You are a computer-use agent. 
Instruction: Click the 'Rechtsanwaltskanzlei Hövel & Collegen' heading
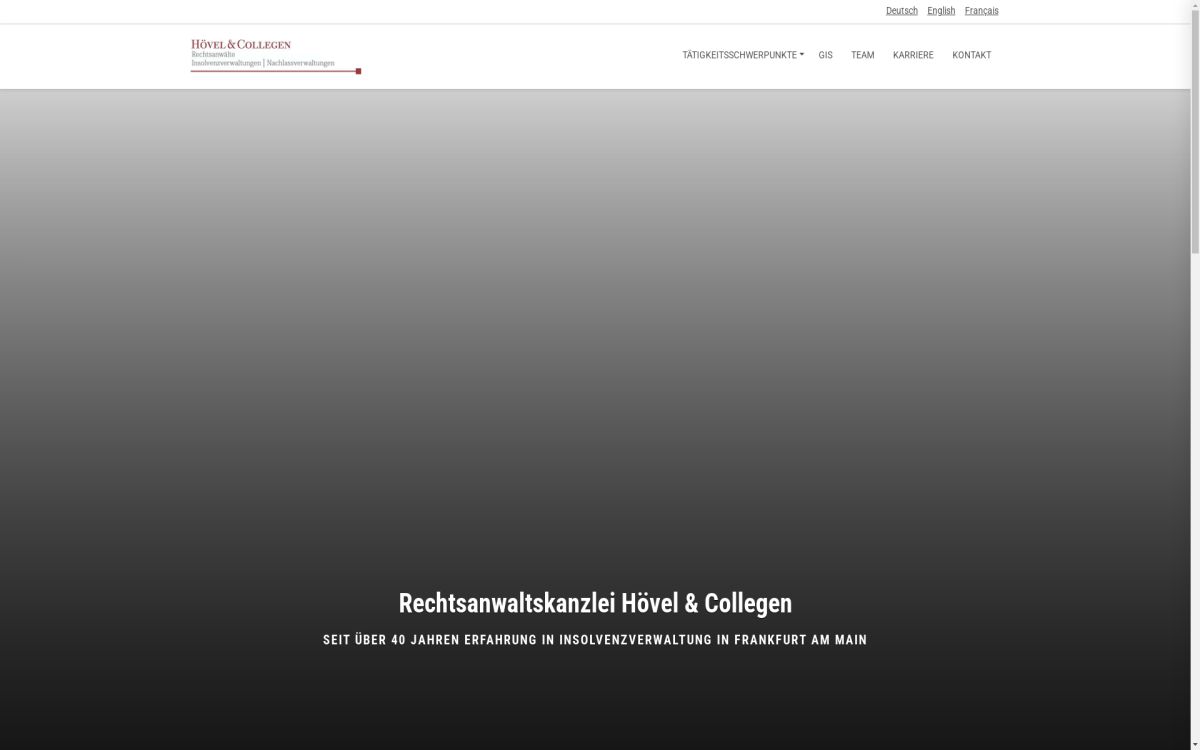(x=595, y=603)
